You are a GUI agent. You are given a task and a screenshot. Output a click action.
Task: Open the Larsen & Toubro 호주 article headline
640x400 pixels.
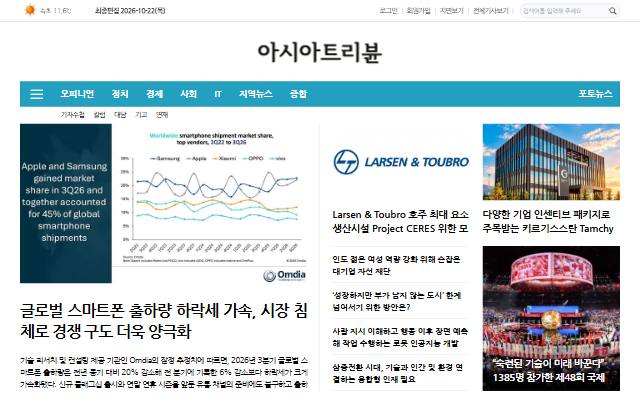[400, 221]
